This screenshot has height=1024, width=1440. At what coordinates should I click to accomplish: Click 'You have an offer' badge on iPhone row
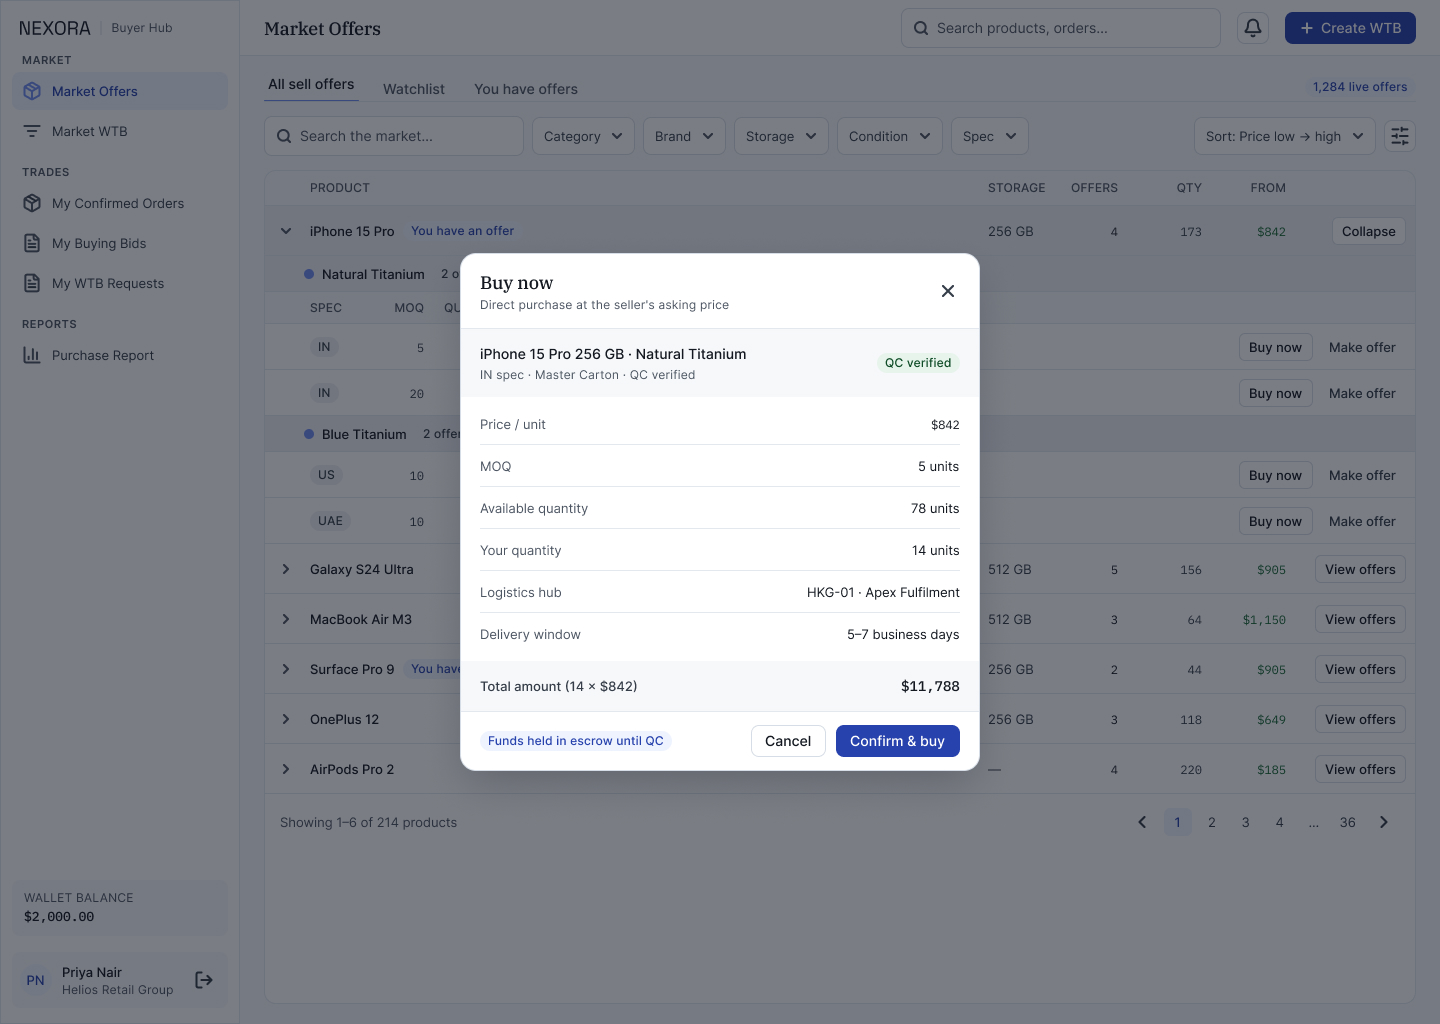[462, 231]
